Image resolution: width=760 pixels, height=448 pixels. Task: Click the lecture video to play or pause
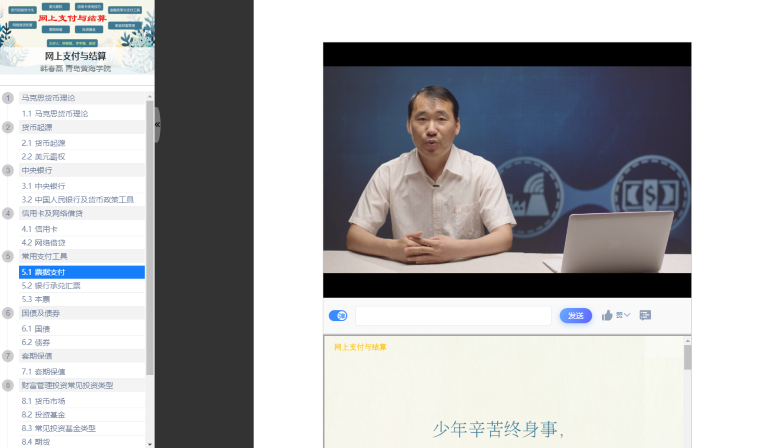[507, 169]
